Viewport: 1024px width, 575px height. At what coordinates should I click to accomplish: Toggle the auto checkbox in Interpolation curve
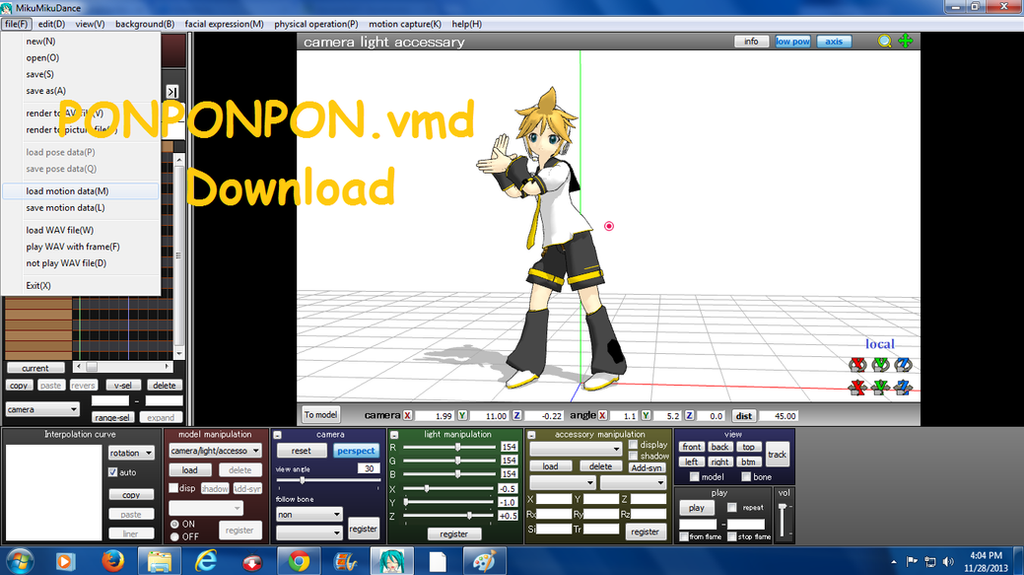113,472
